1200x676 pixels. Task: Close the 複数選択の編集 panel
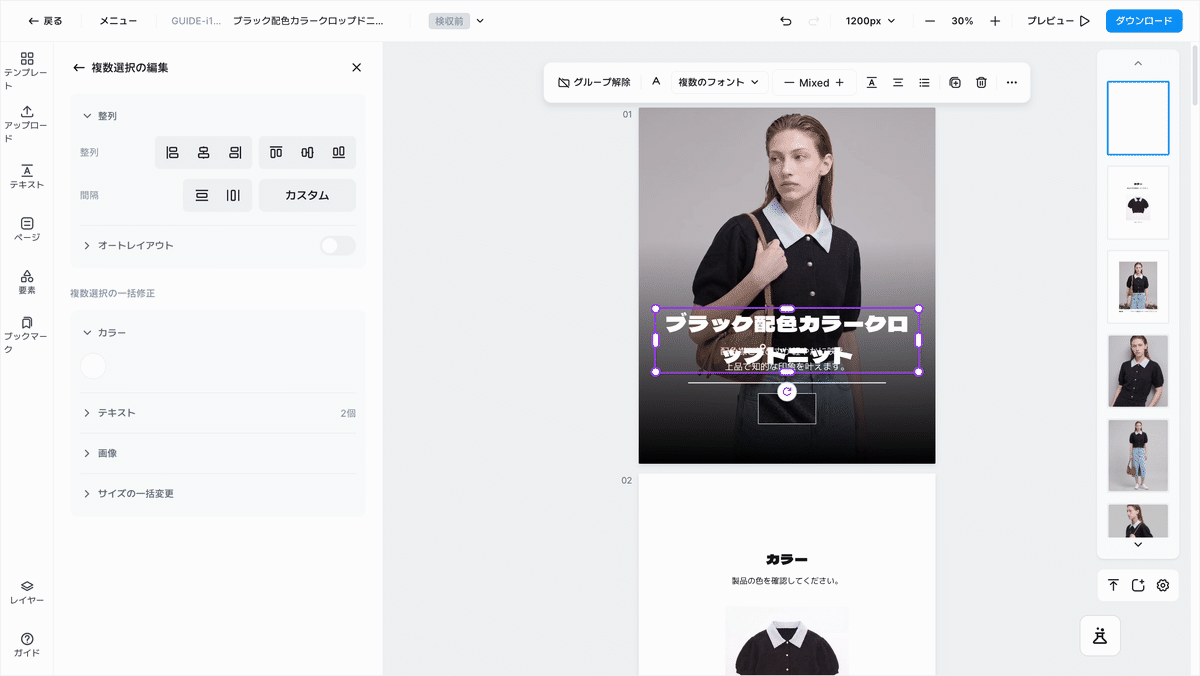point(357,68)
